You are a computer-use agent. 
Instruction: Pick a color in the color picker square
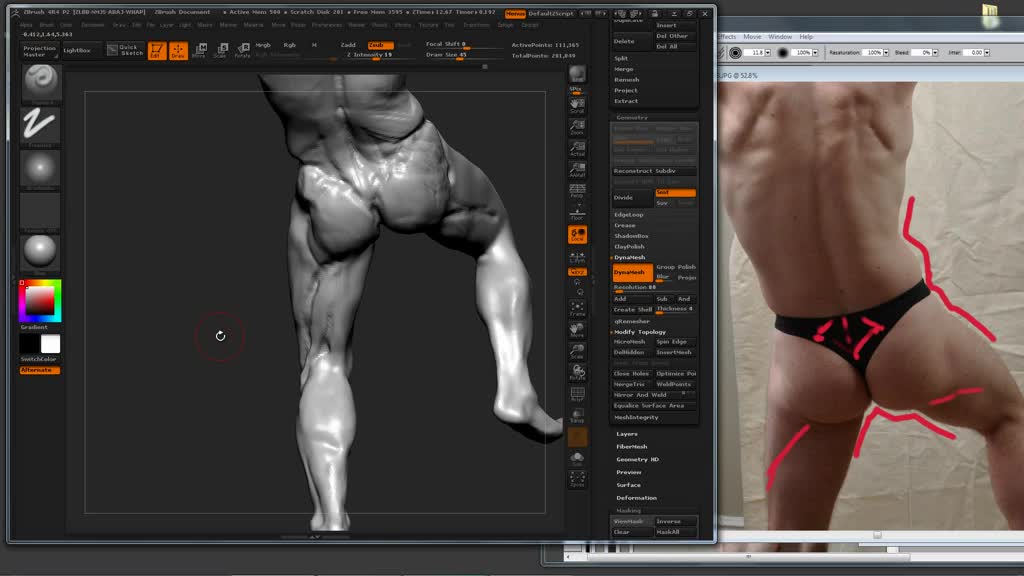pos(39,300)
